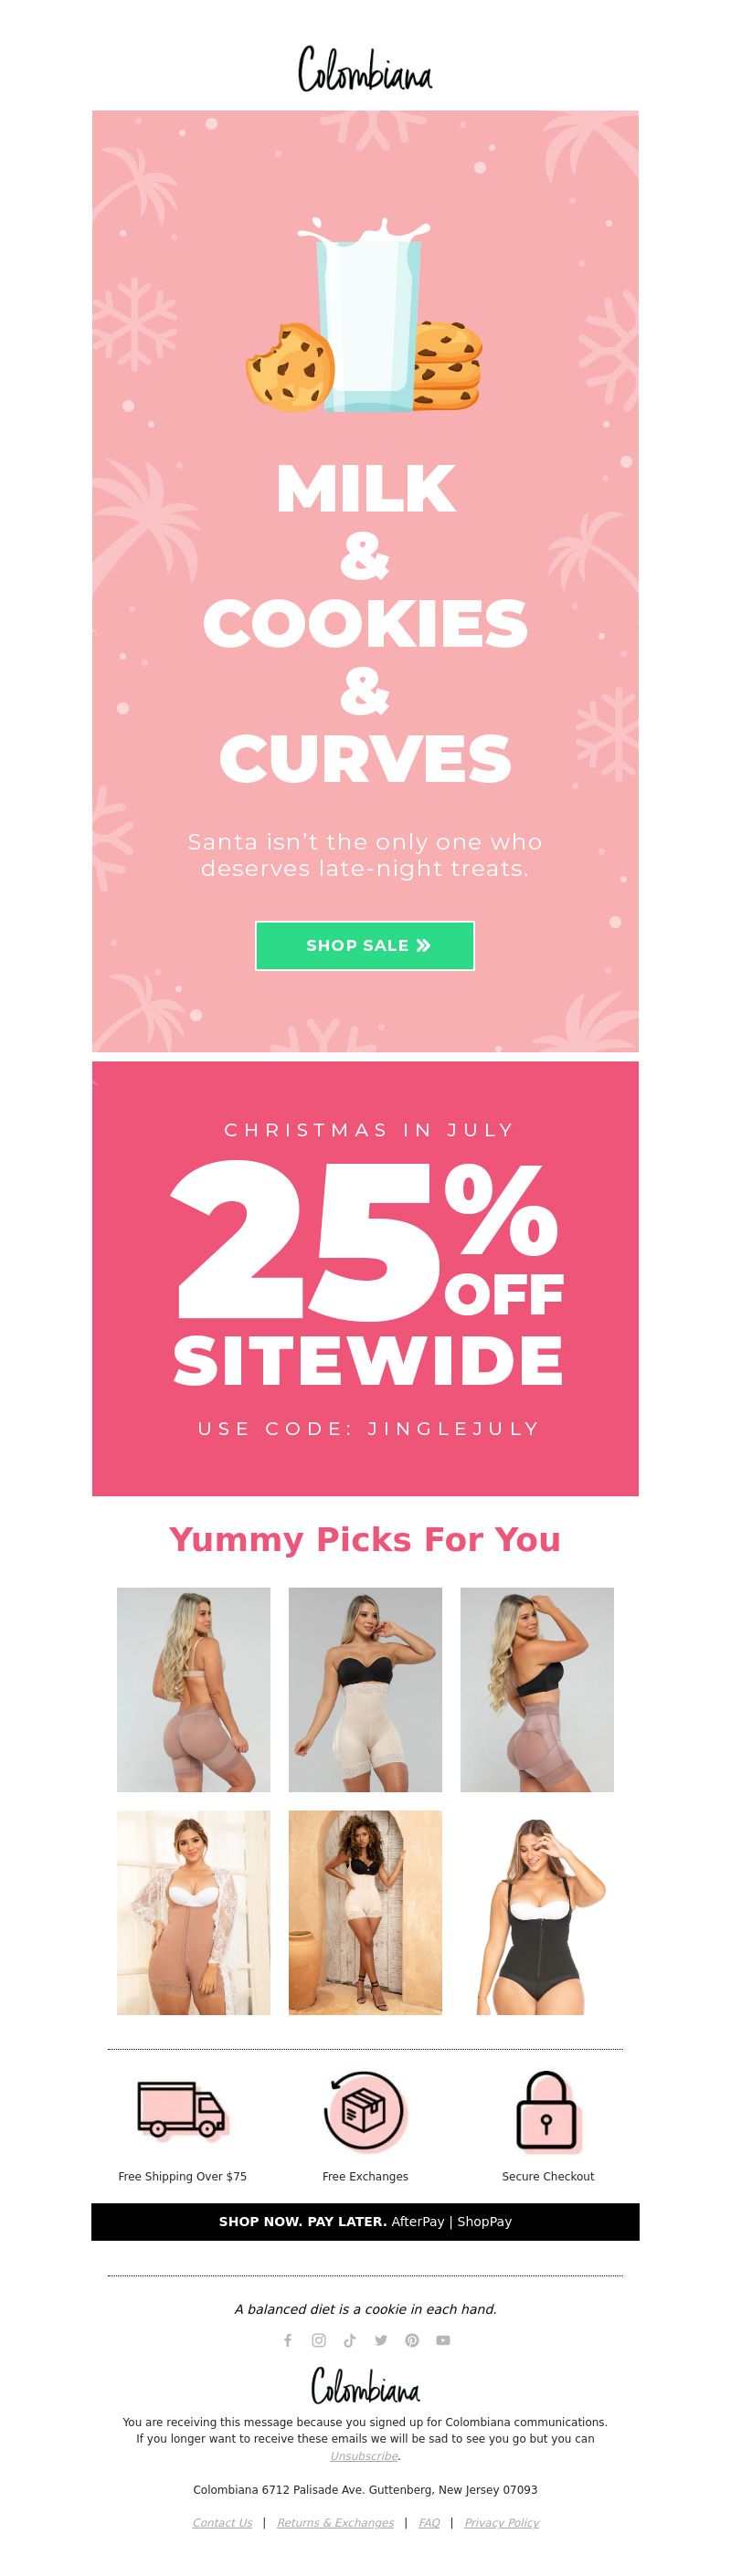Open the Privacy Policy link
Viewport: 731px width, 2576px height.
(x=501, y=2522)
